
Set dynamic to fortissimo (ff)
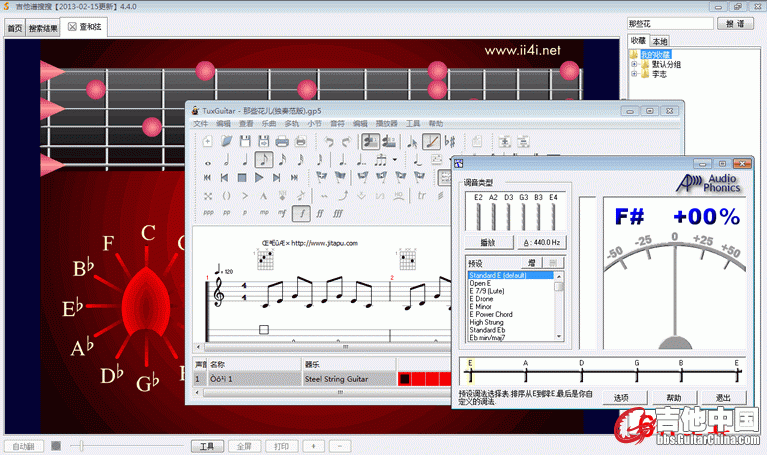(319, 213)
